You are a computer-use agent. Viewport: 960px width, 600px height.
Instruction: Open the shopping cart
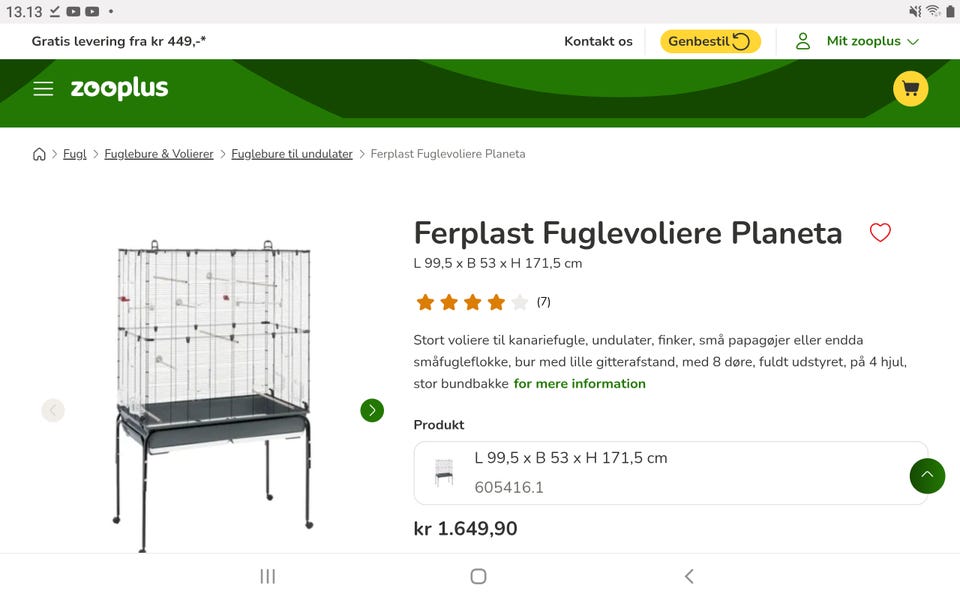910,89
